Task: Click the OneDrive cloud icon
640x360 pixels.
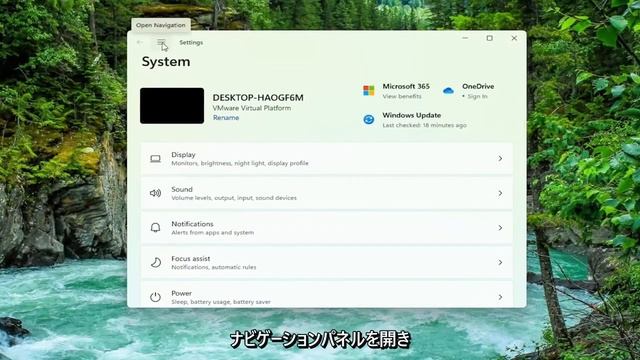Action: [x=448, y=91]
